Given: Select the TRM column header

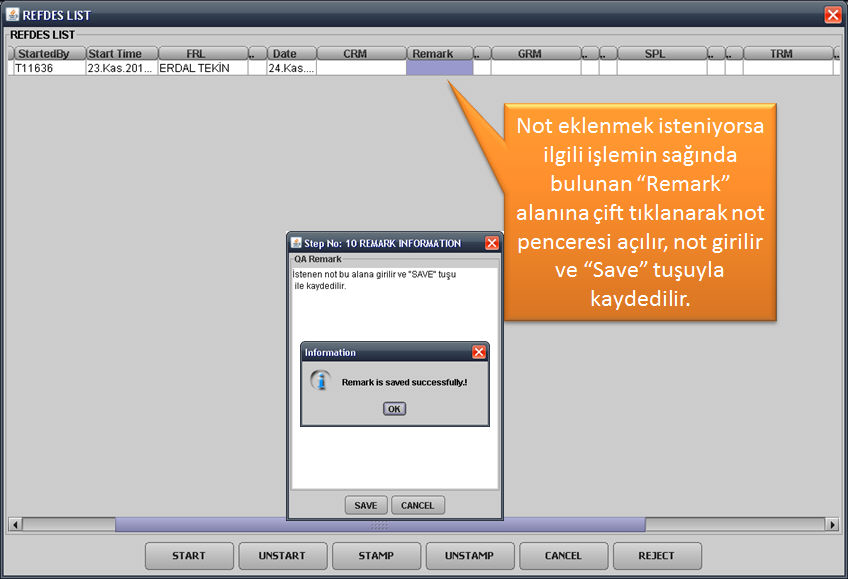Looking at the screenshot, I should pyautogui.click(x=788, y=54).
